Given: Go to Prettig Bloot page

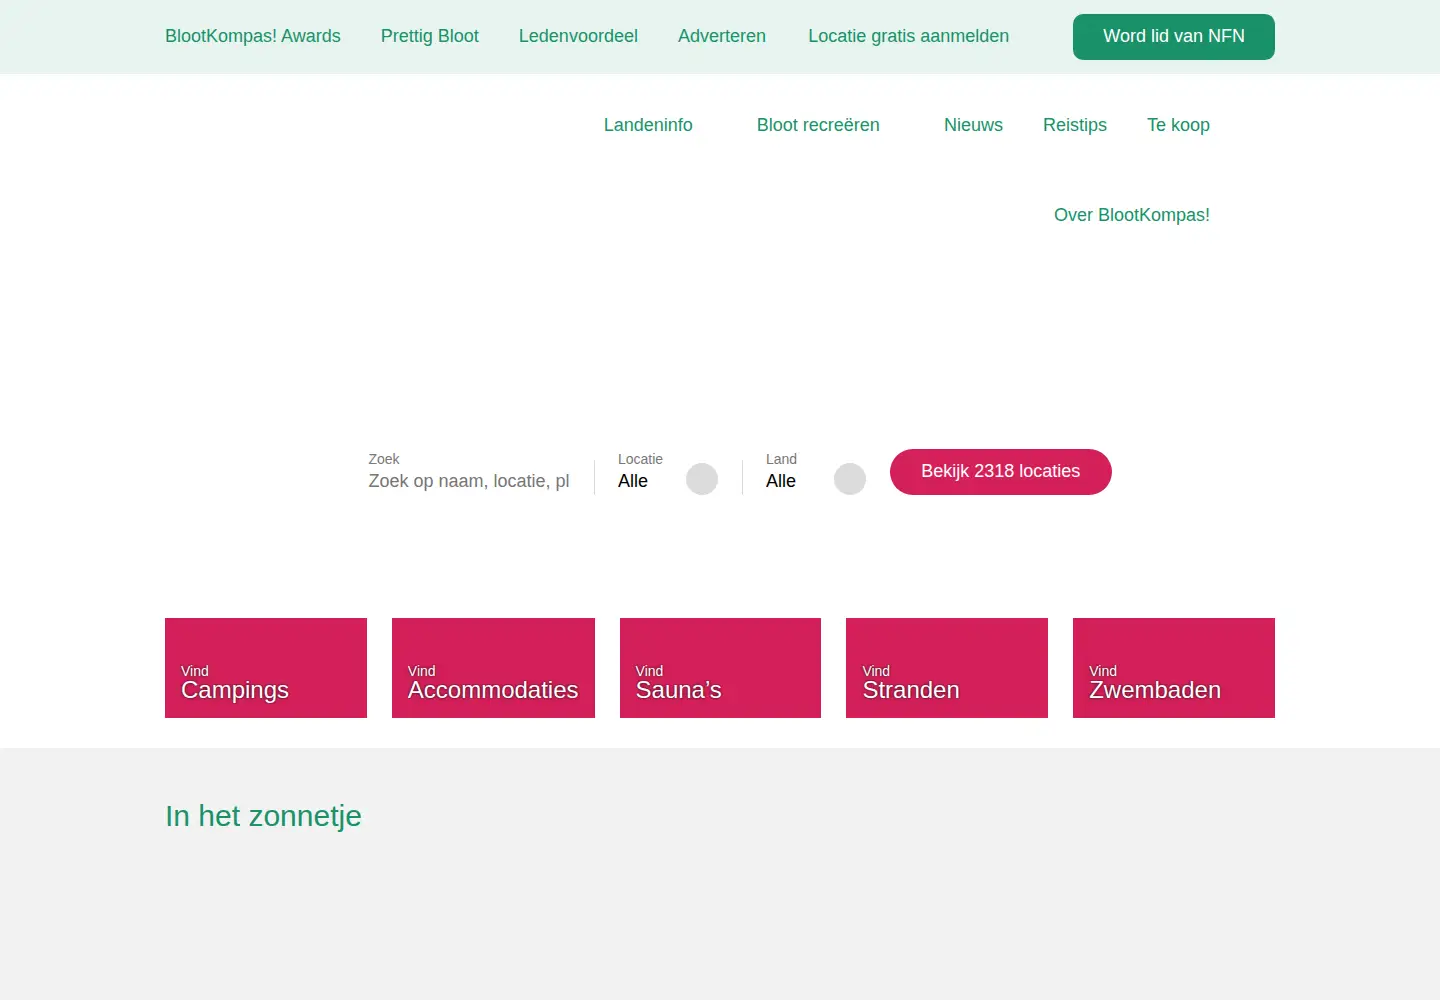Looking at the screenshot, I should pos(430,36).
